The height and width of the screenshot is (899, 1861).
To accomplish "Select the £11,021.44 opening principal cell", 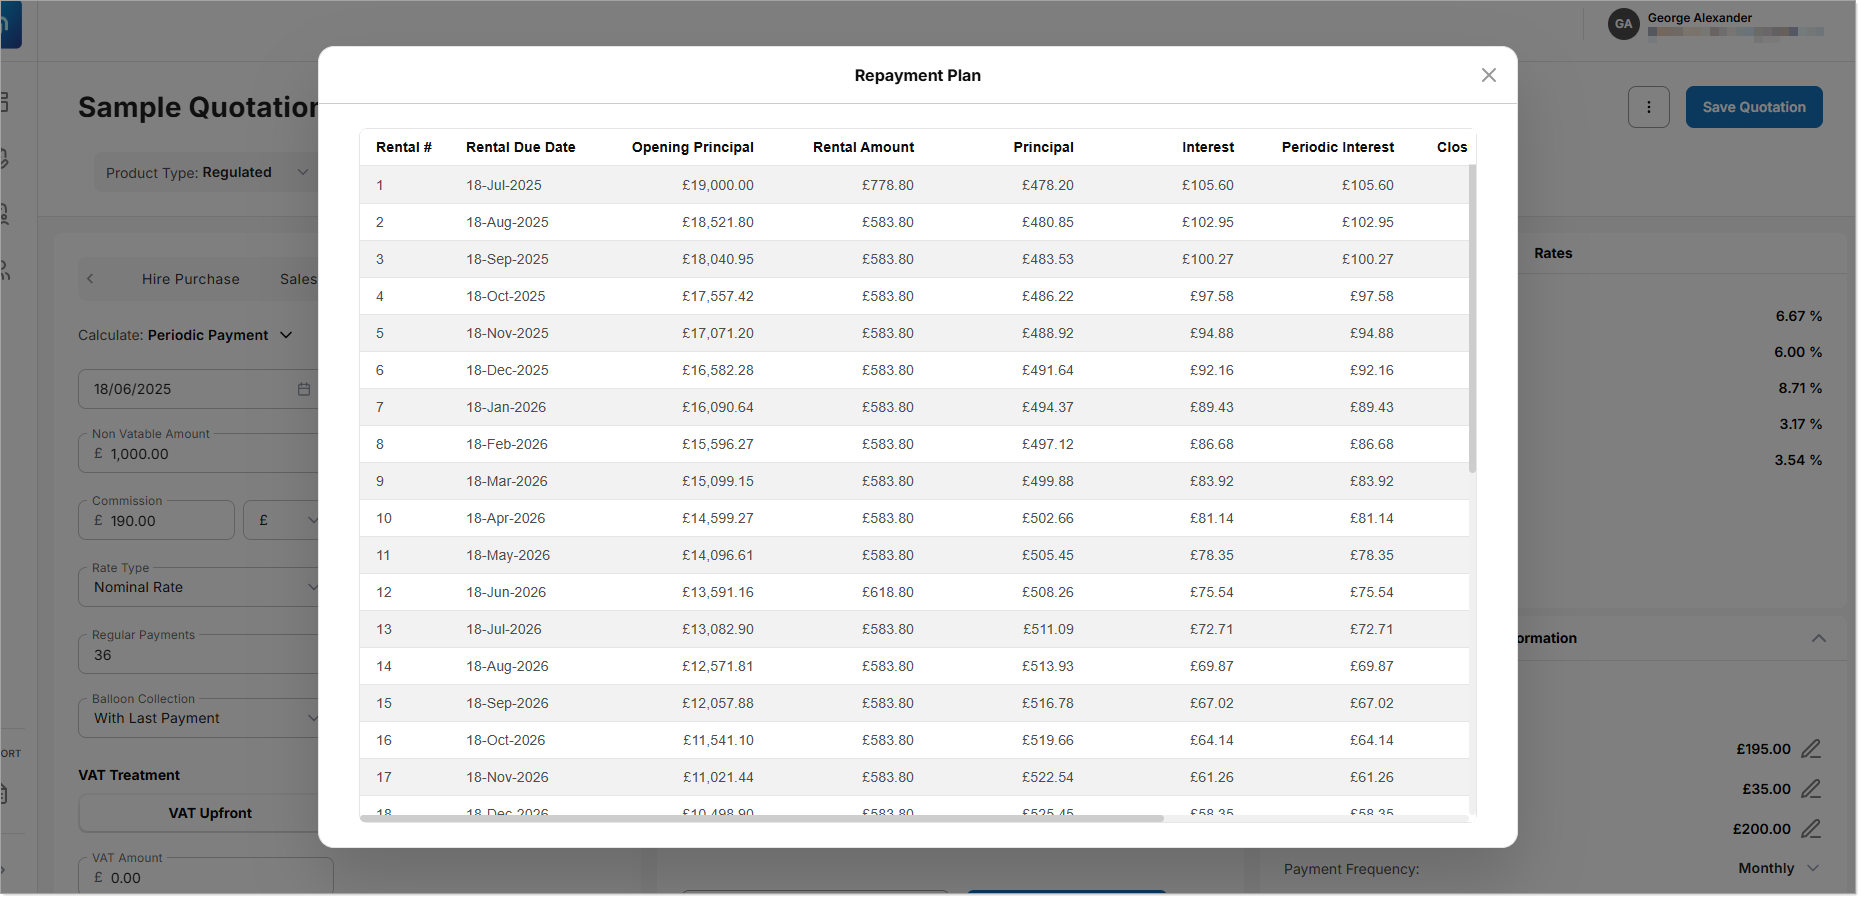I will (717, 777).
